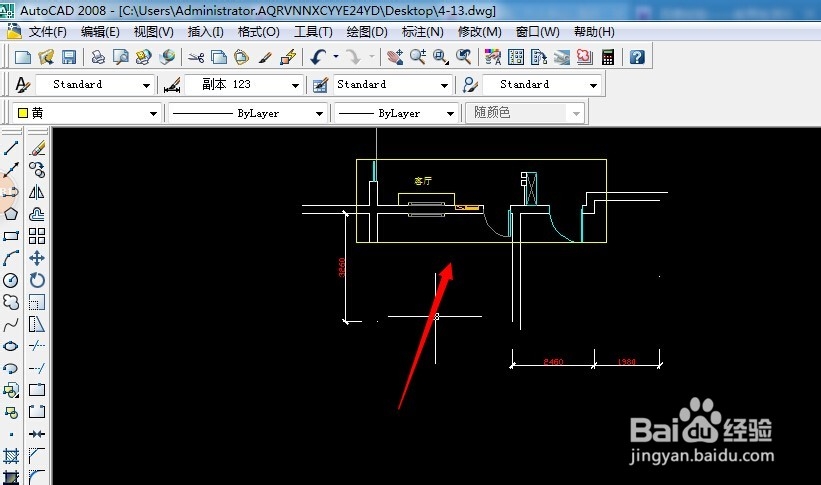
Task: Create a new drawing with QNew icon
Action: 23,57
